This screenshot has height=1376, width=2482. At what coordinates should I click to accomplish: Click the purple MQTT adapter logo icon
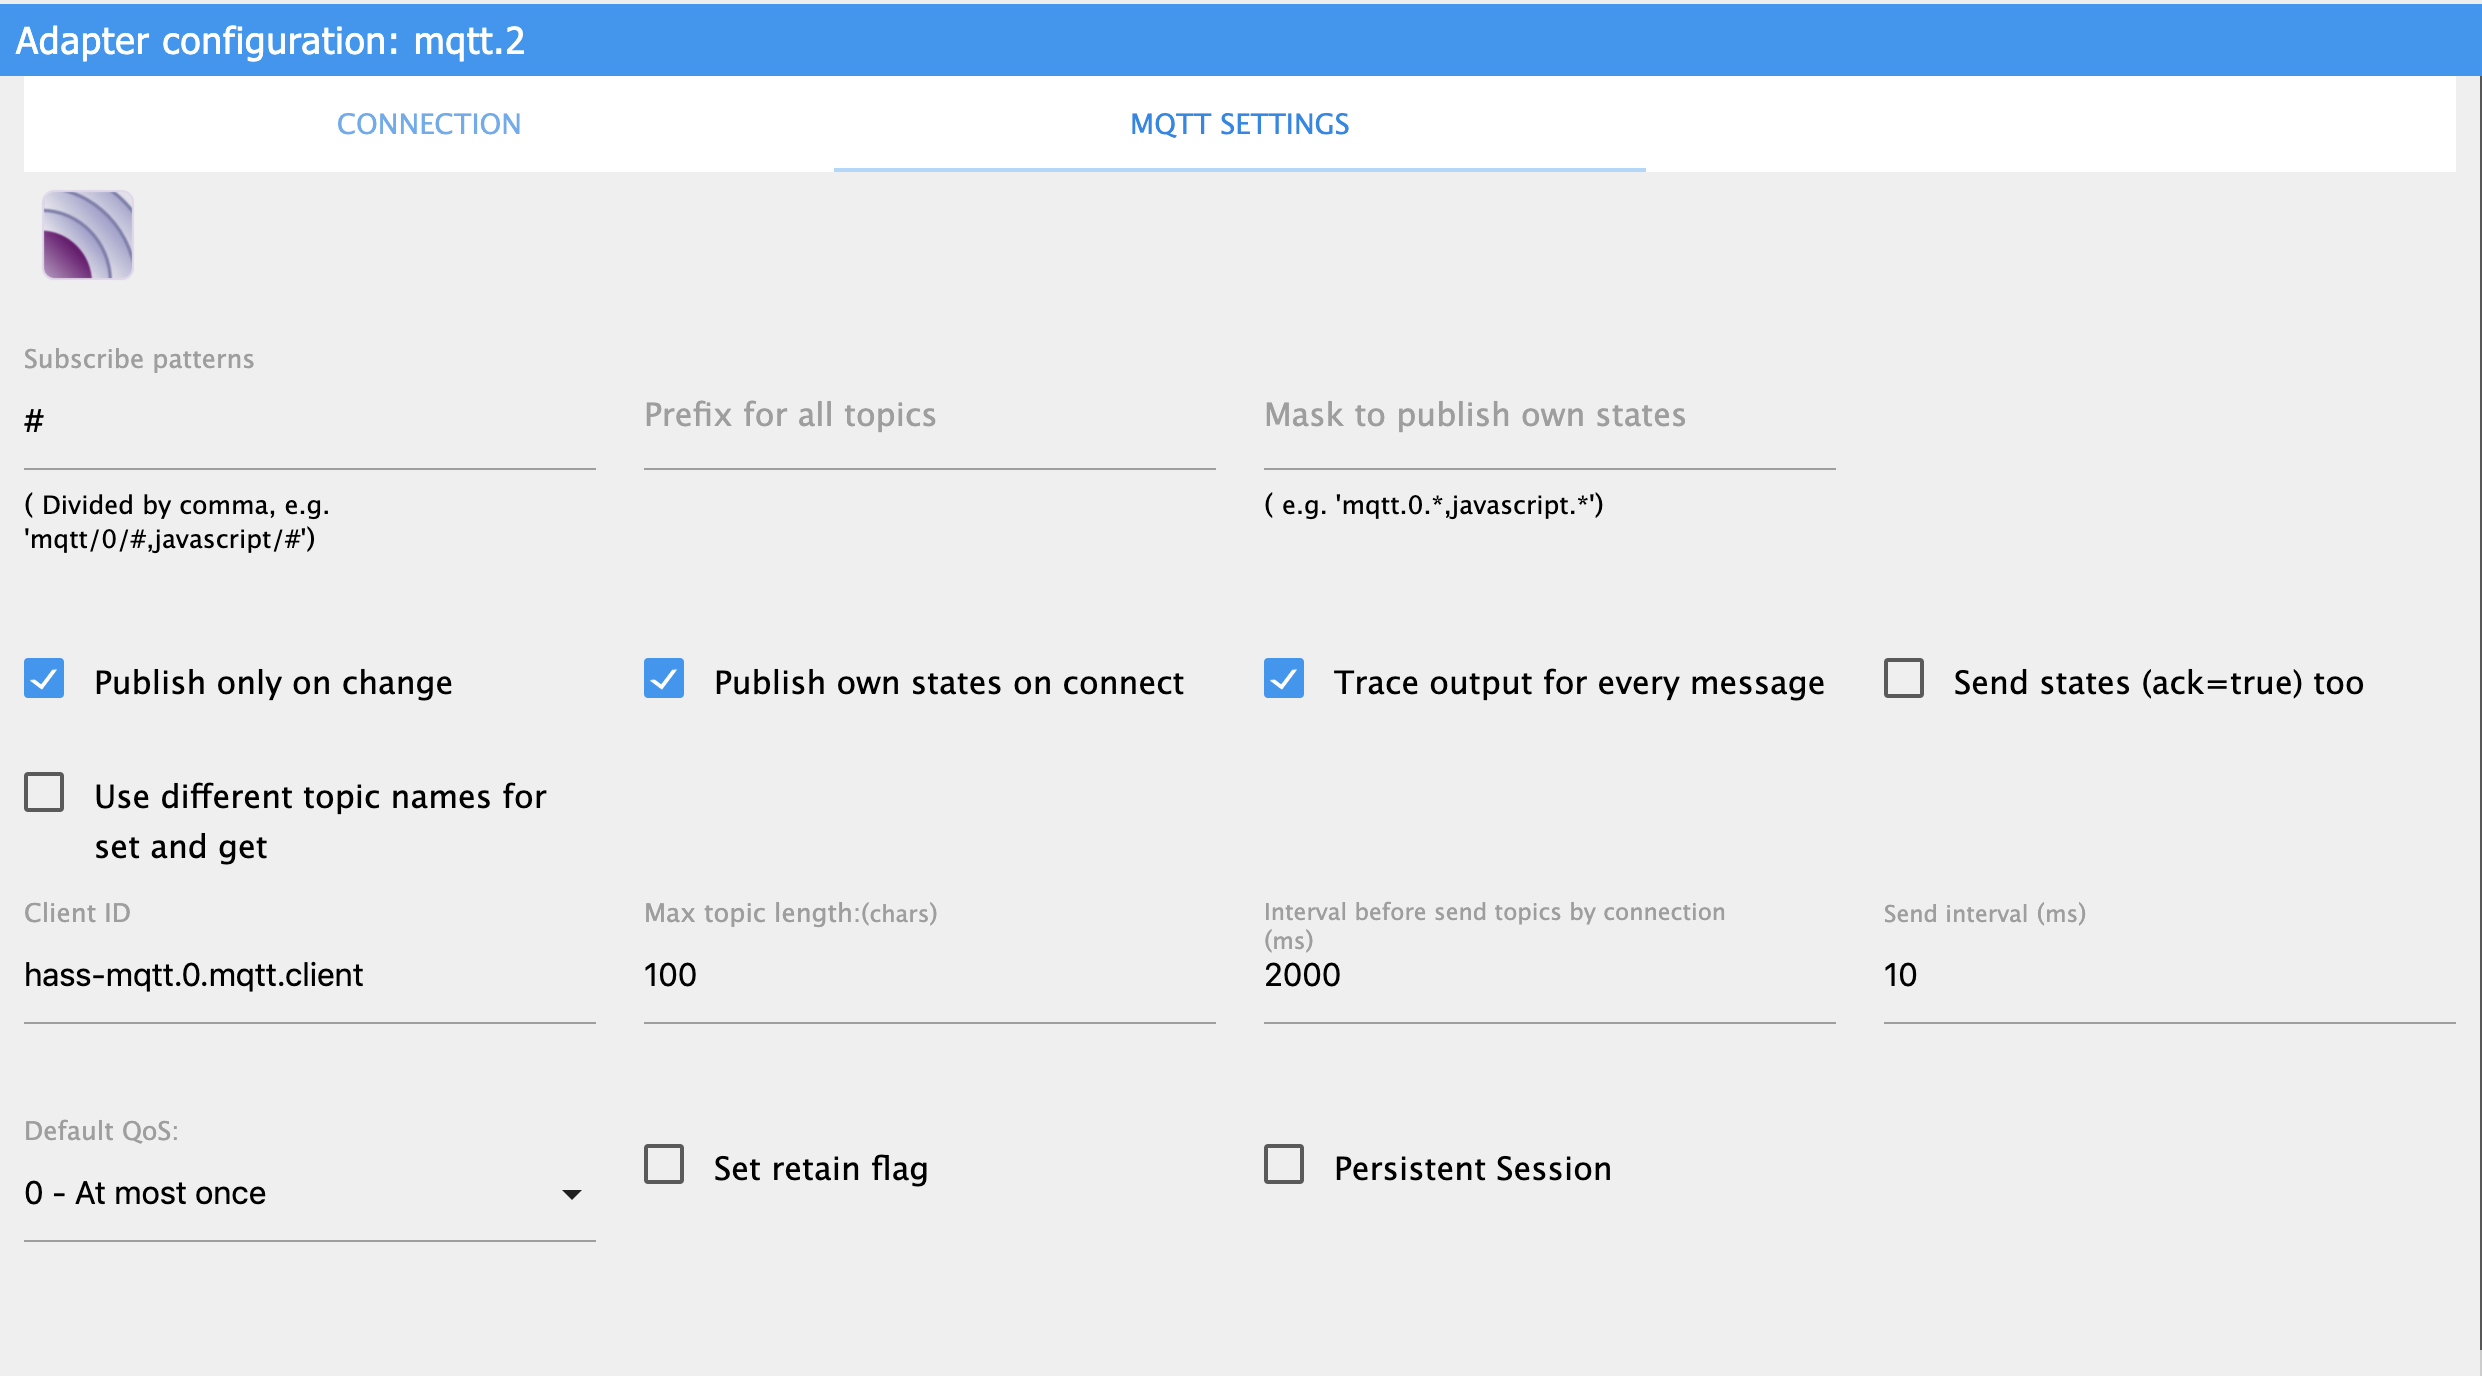[x=88, y=235]
